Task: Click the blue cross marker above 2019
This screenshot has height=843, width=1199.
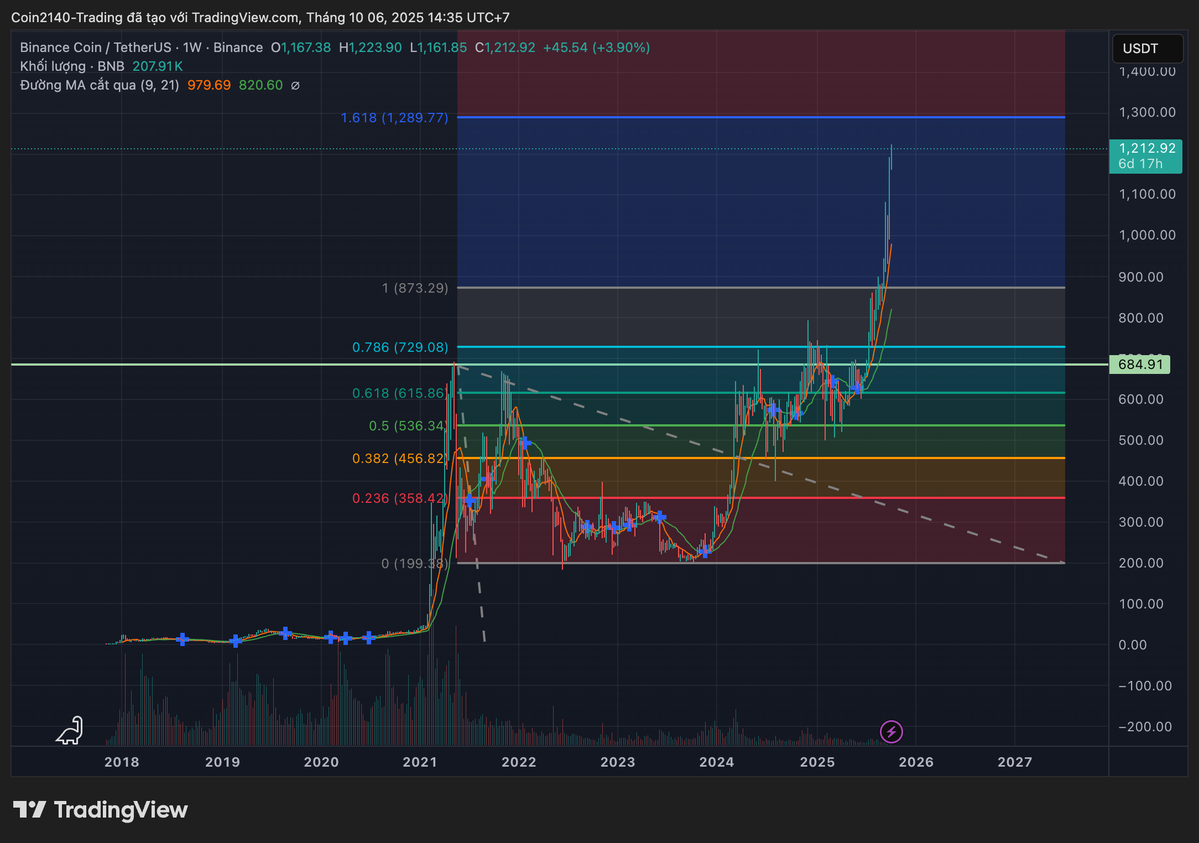Action: [235, 641]
